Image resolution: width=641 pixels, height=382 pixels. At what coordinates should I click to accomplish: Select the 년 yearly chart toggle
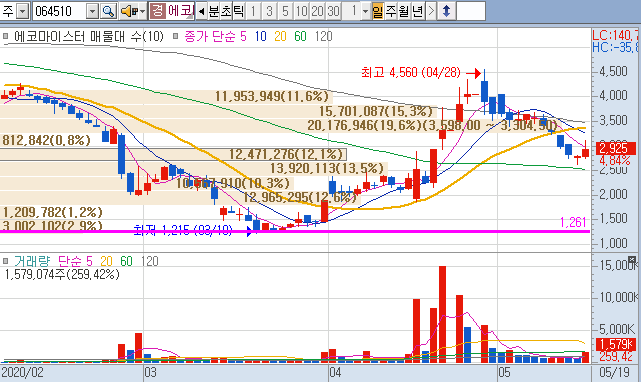(417, 11)
